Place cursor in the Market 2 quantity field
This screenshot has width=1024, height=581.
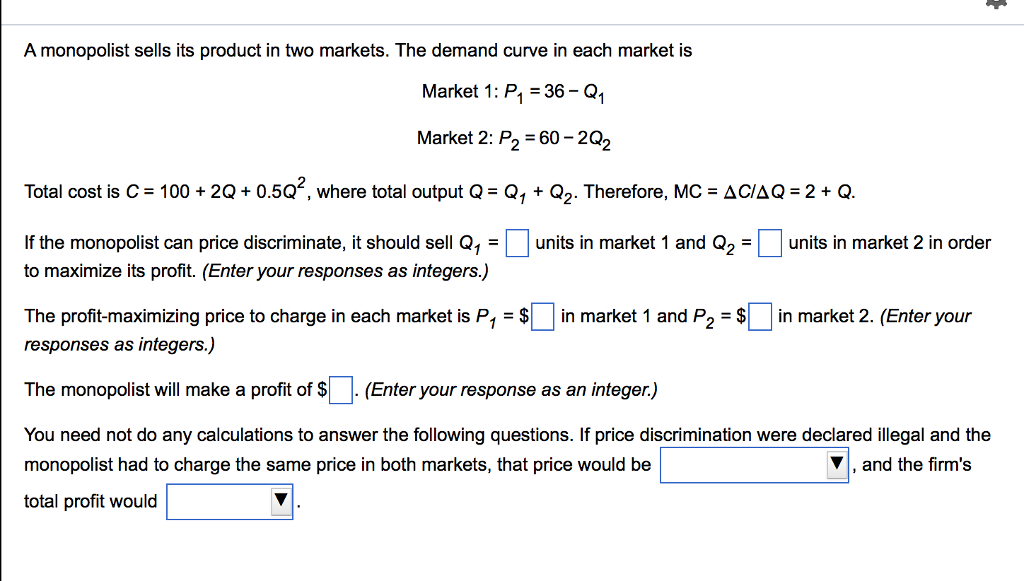tap(769, 242)
